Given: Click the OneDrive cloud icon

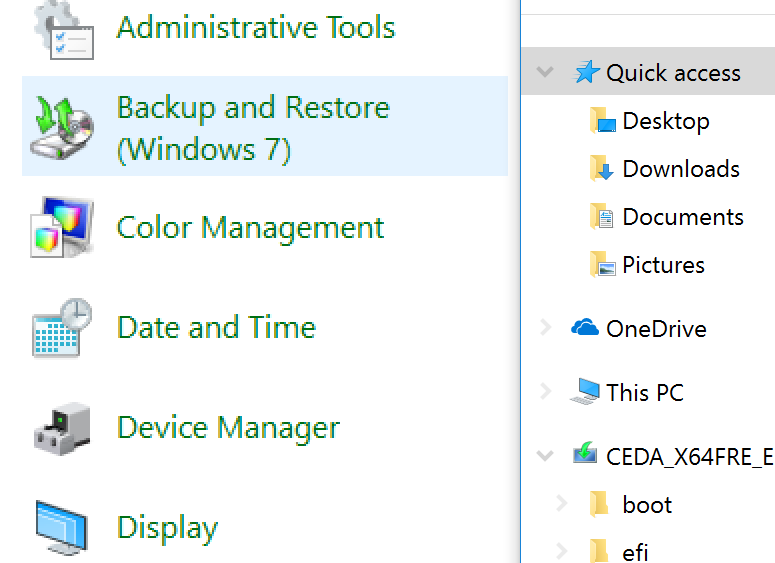Looking at the screenshot, I should (585, 328).
